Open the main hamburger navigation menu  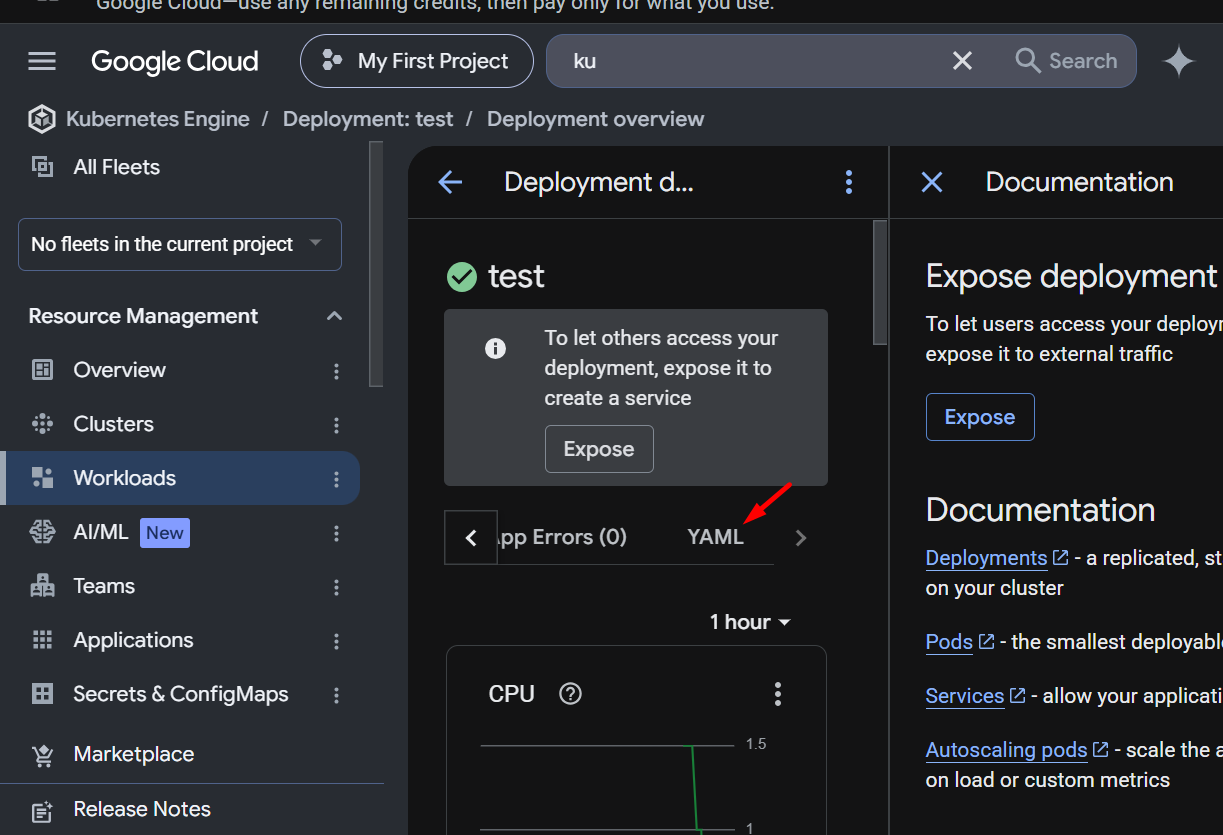[42, 61]
